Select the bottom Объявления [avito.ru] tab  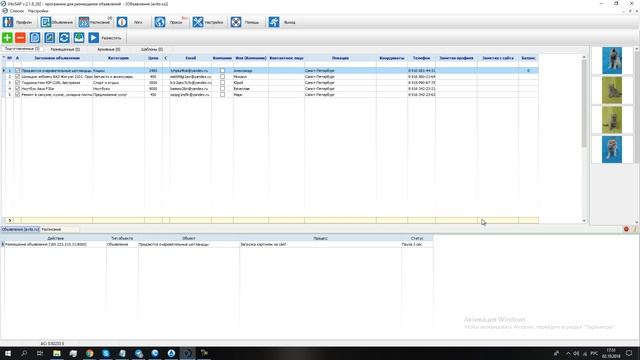(20, 229)
